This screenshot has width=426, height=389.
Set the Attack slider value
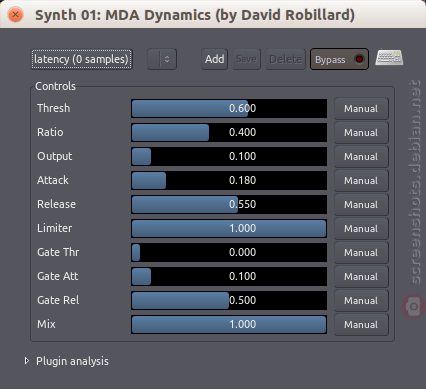pos(229,180)
